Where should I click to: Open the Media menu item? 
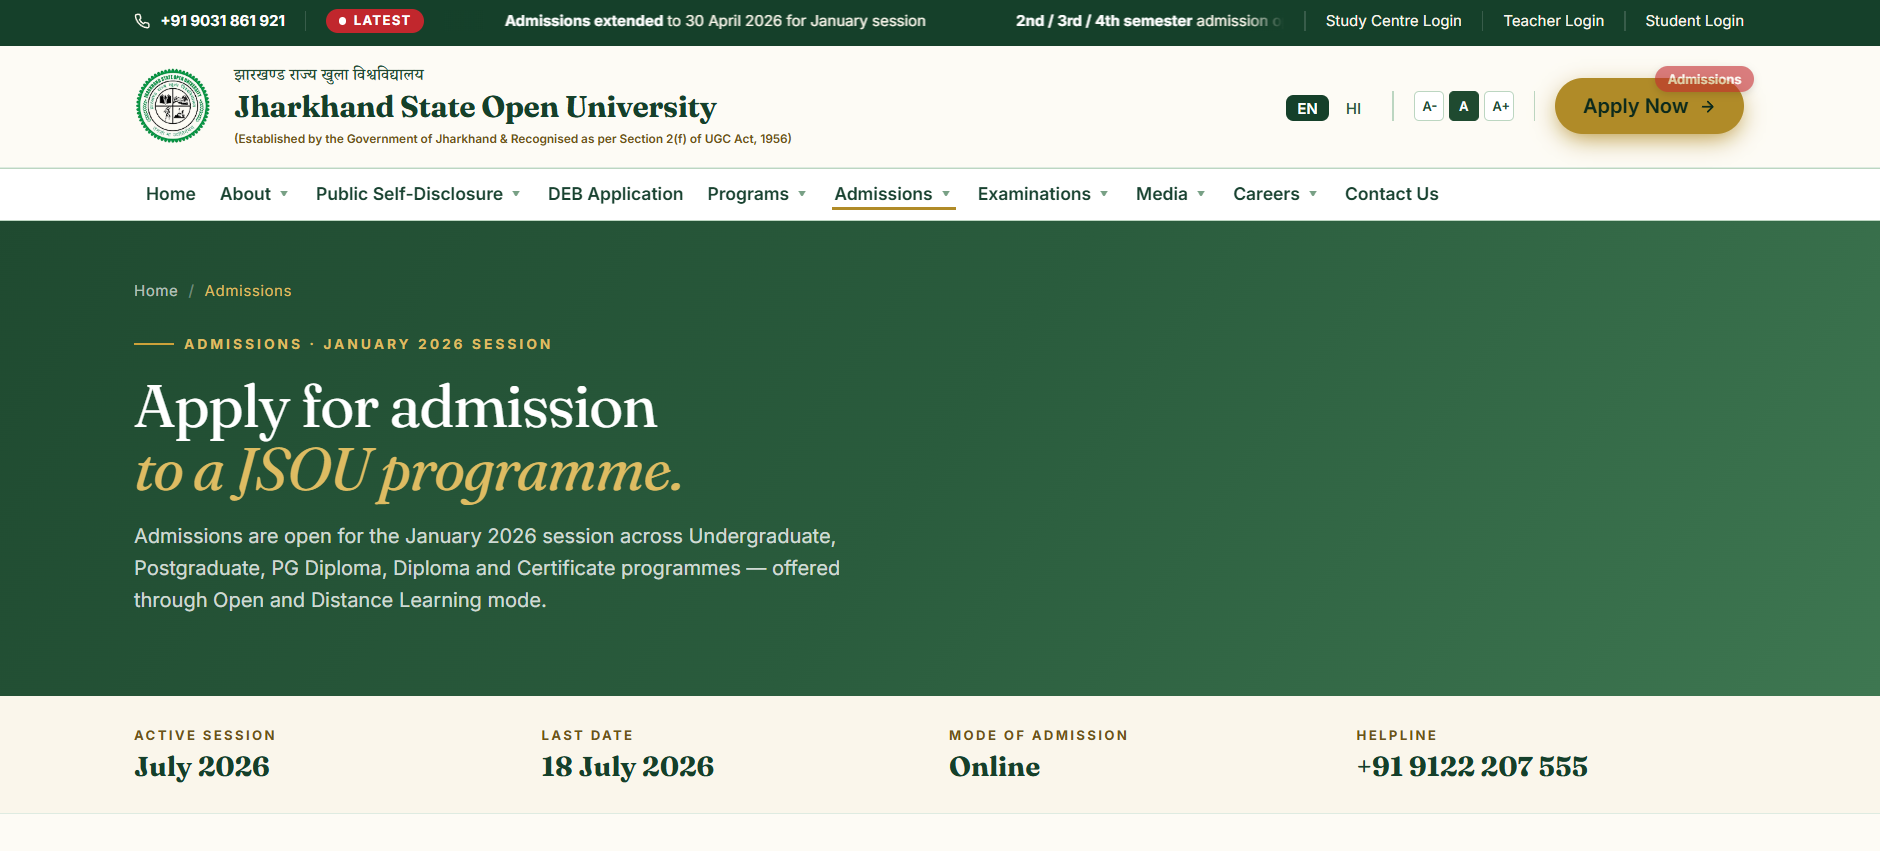tap(1161, 194)
